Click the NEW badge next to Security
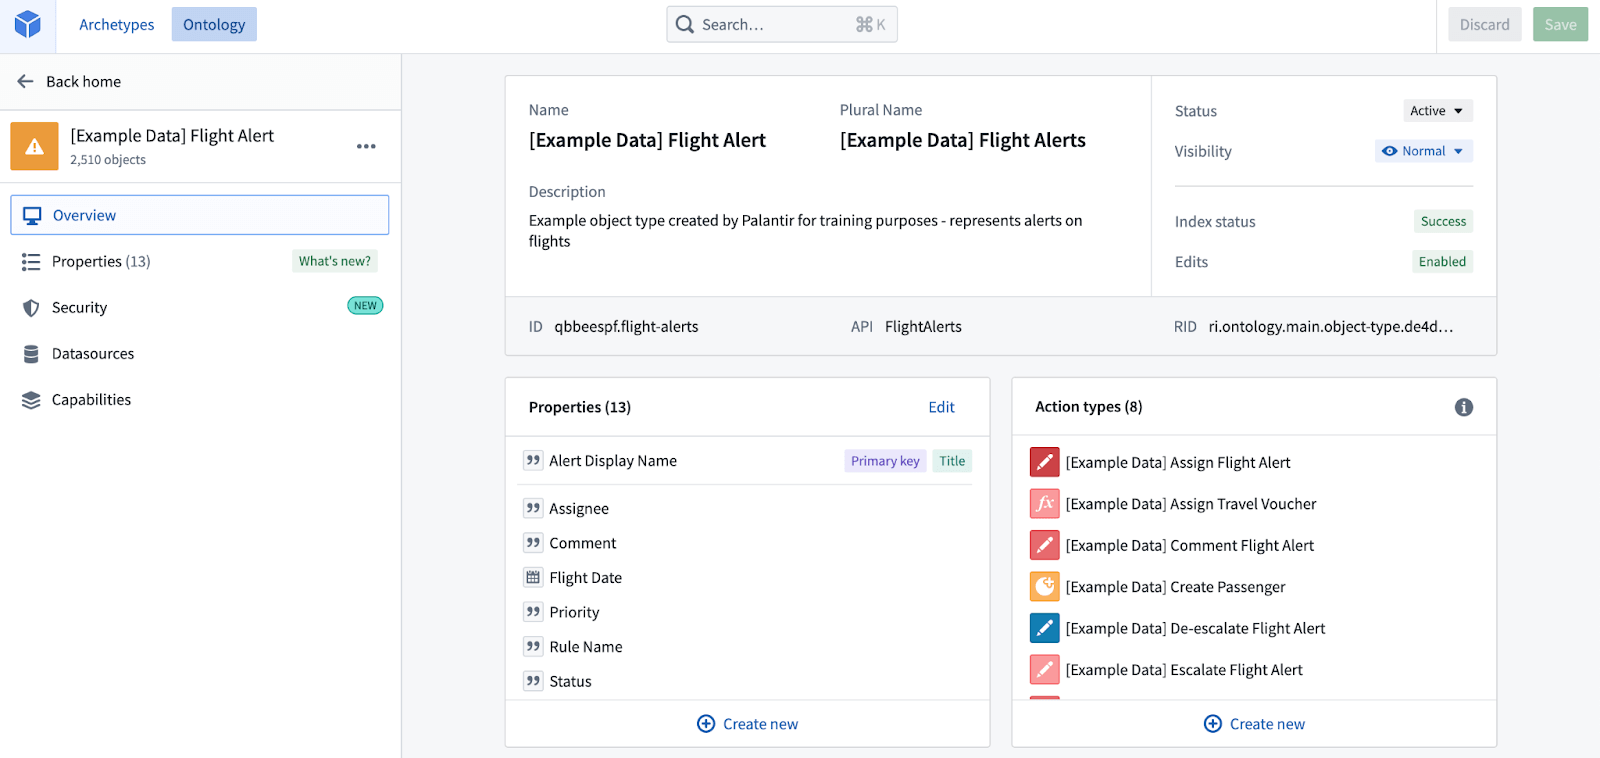The height and width of the screenshot is (758, 1600). coord(365,306)
